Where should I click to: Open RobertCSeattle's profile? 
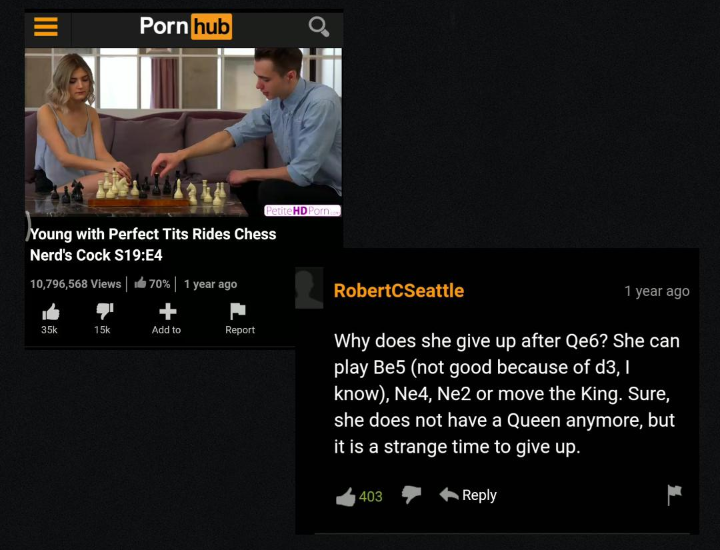pos(399,291)
